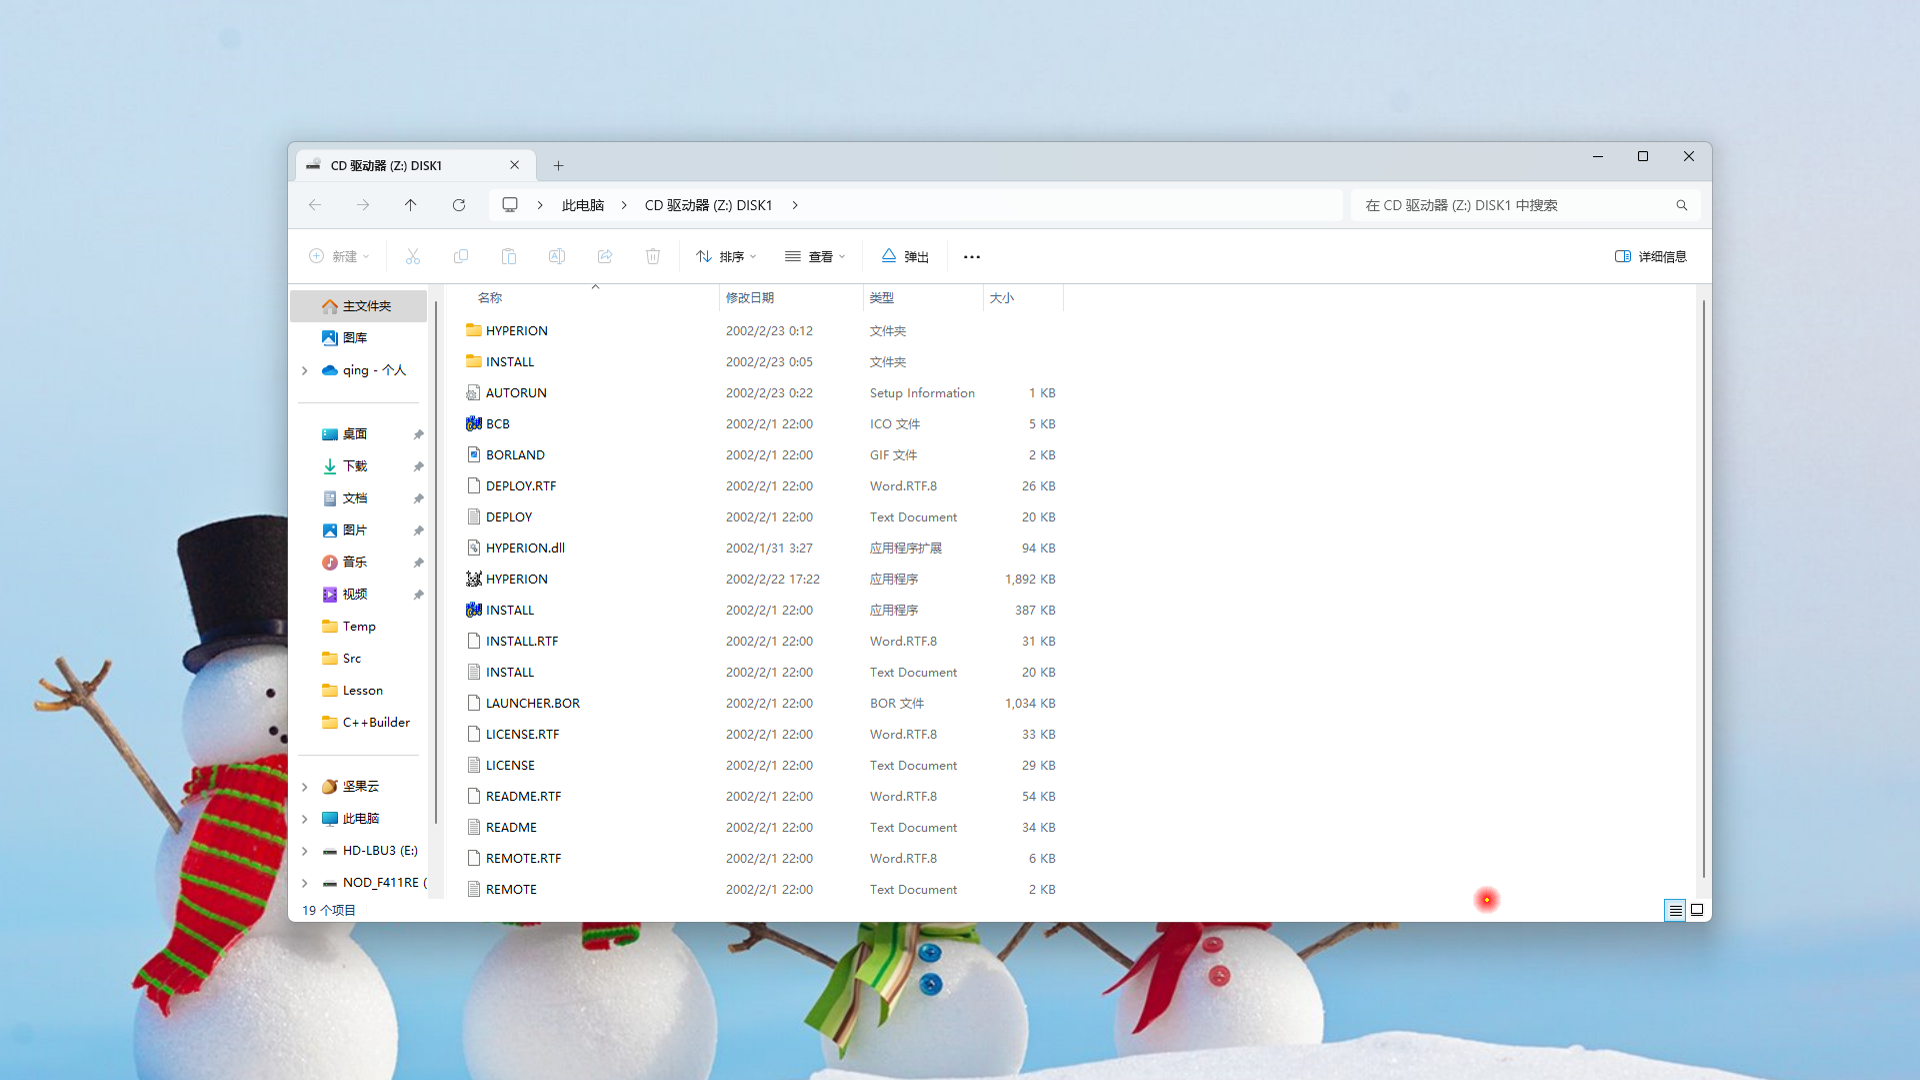Click the Eject disc button
Screen dimensions: 1920x1080
pos(905,257)
